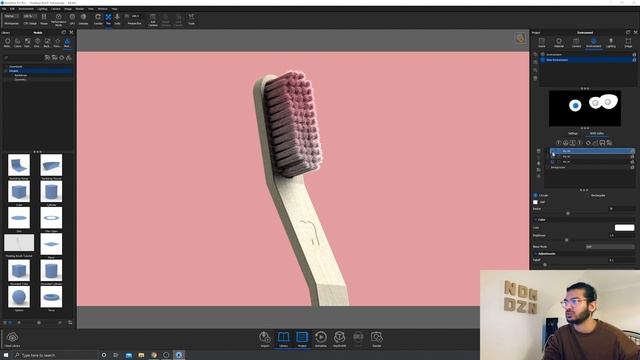Screen dimensions: 640x360
Task: Select the Rectangular pin shape option
Action: click(588, 196)
